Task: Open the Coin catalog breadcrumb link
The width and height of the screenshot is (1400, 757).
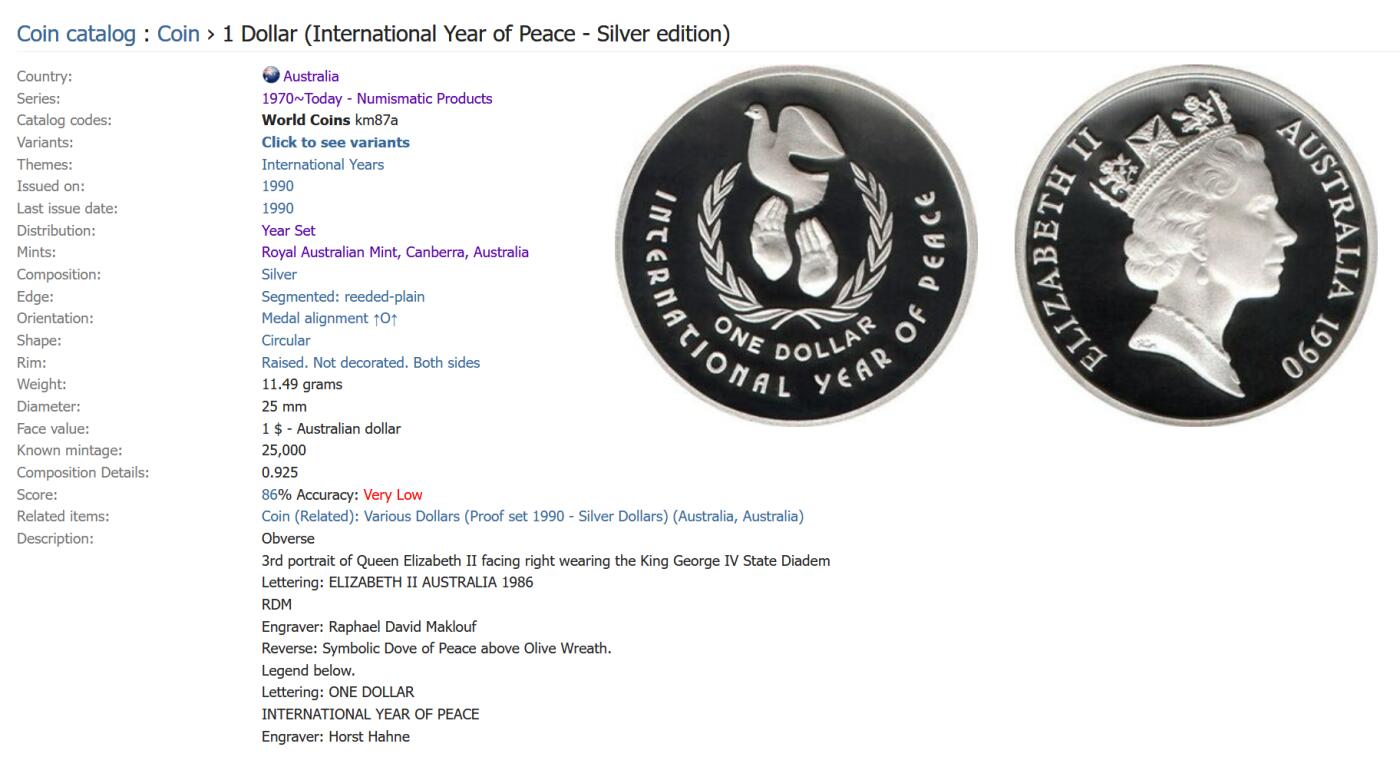Action: pos(76,34)
